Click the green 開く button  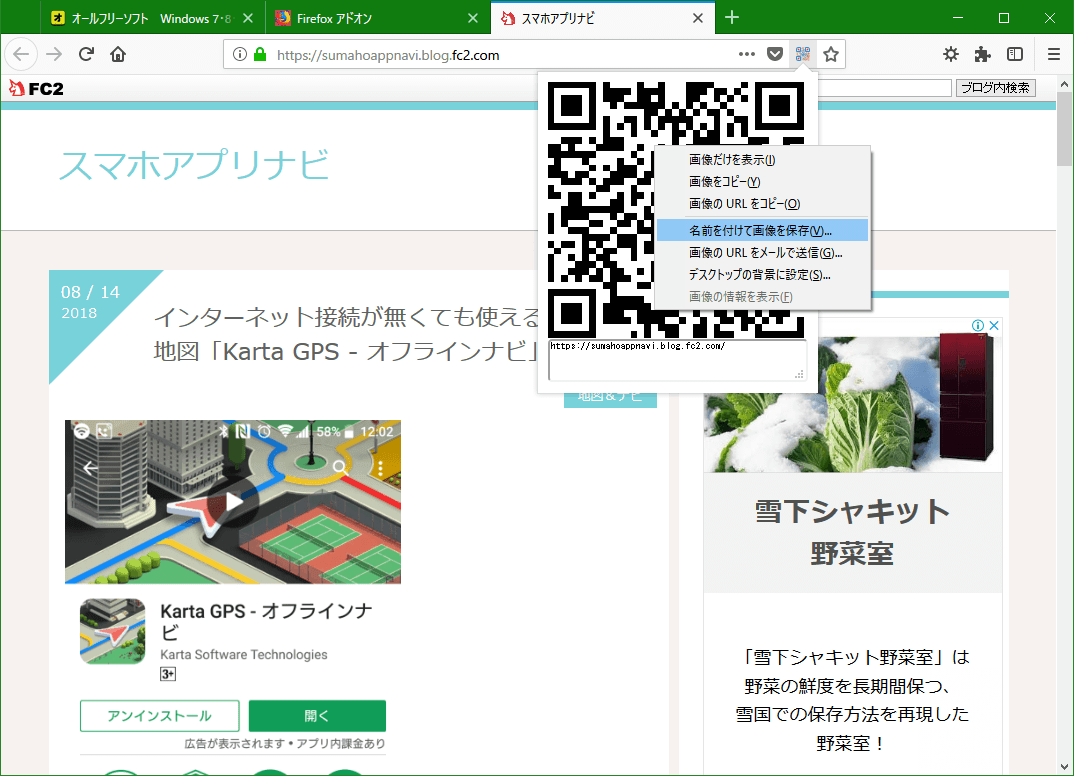pyautogui.click(x=317, y=716)
